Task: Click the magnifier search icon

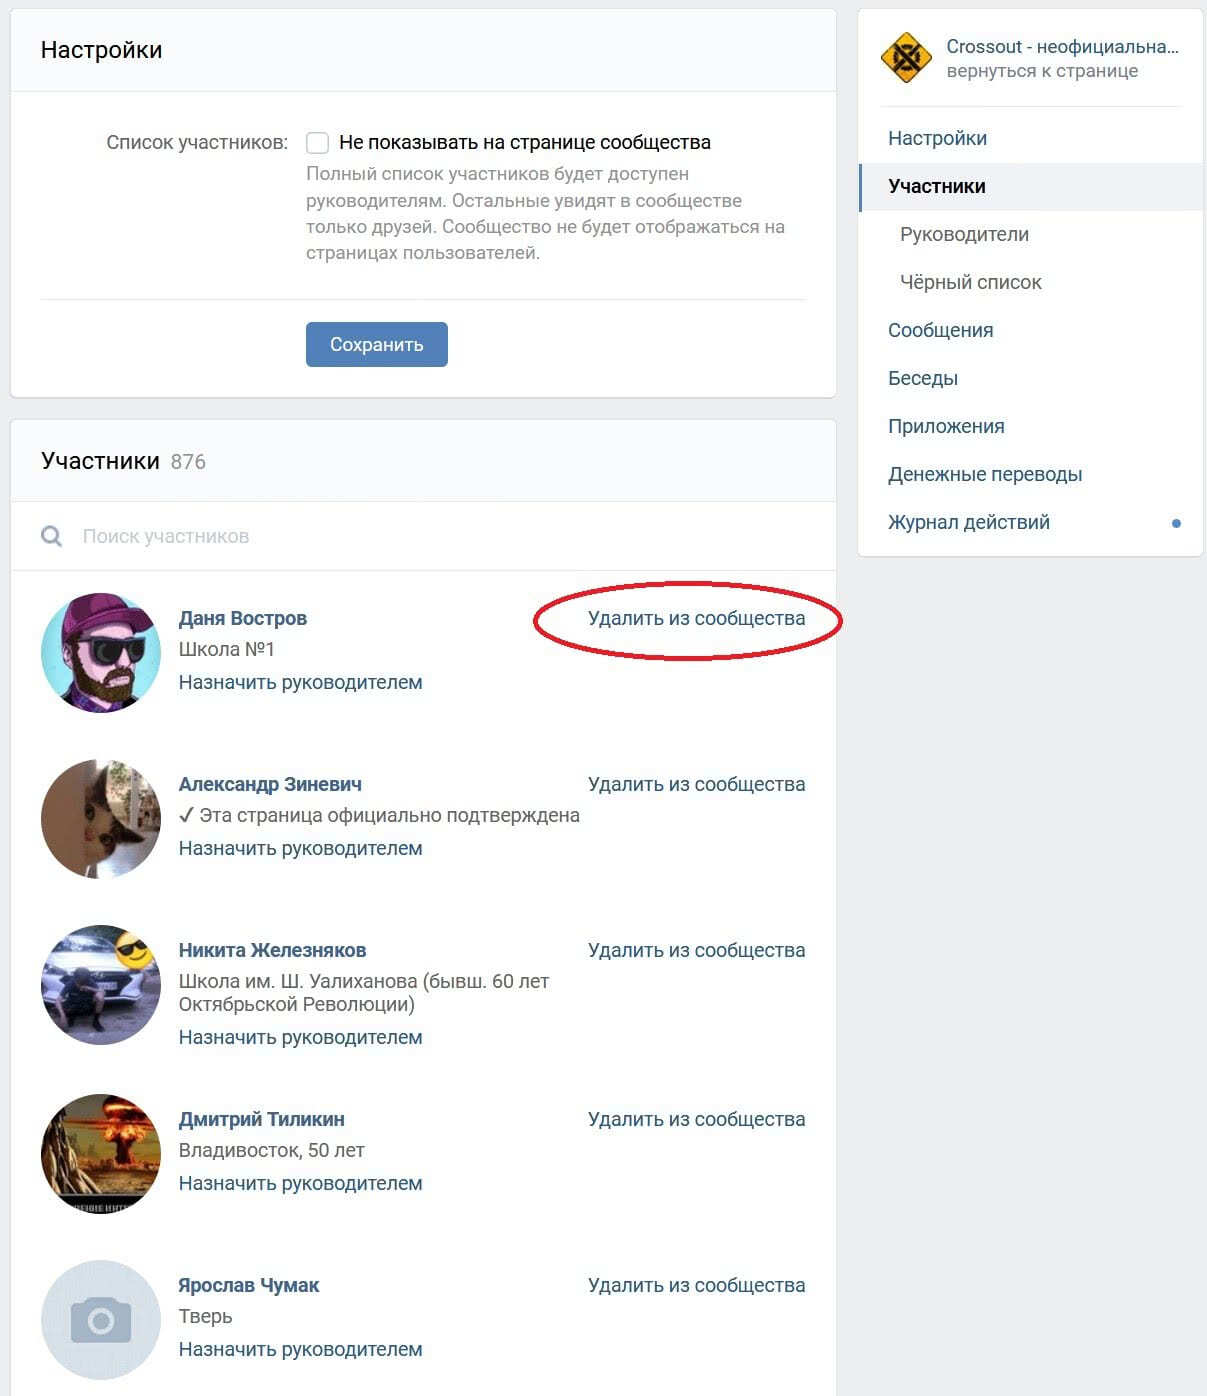Action: pyautogui.click(x=52, y=537)
